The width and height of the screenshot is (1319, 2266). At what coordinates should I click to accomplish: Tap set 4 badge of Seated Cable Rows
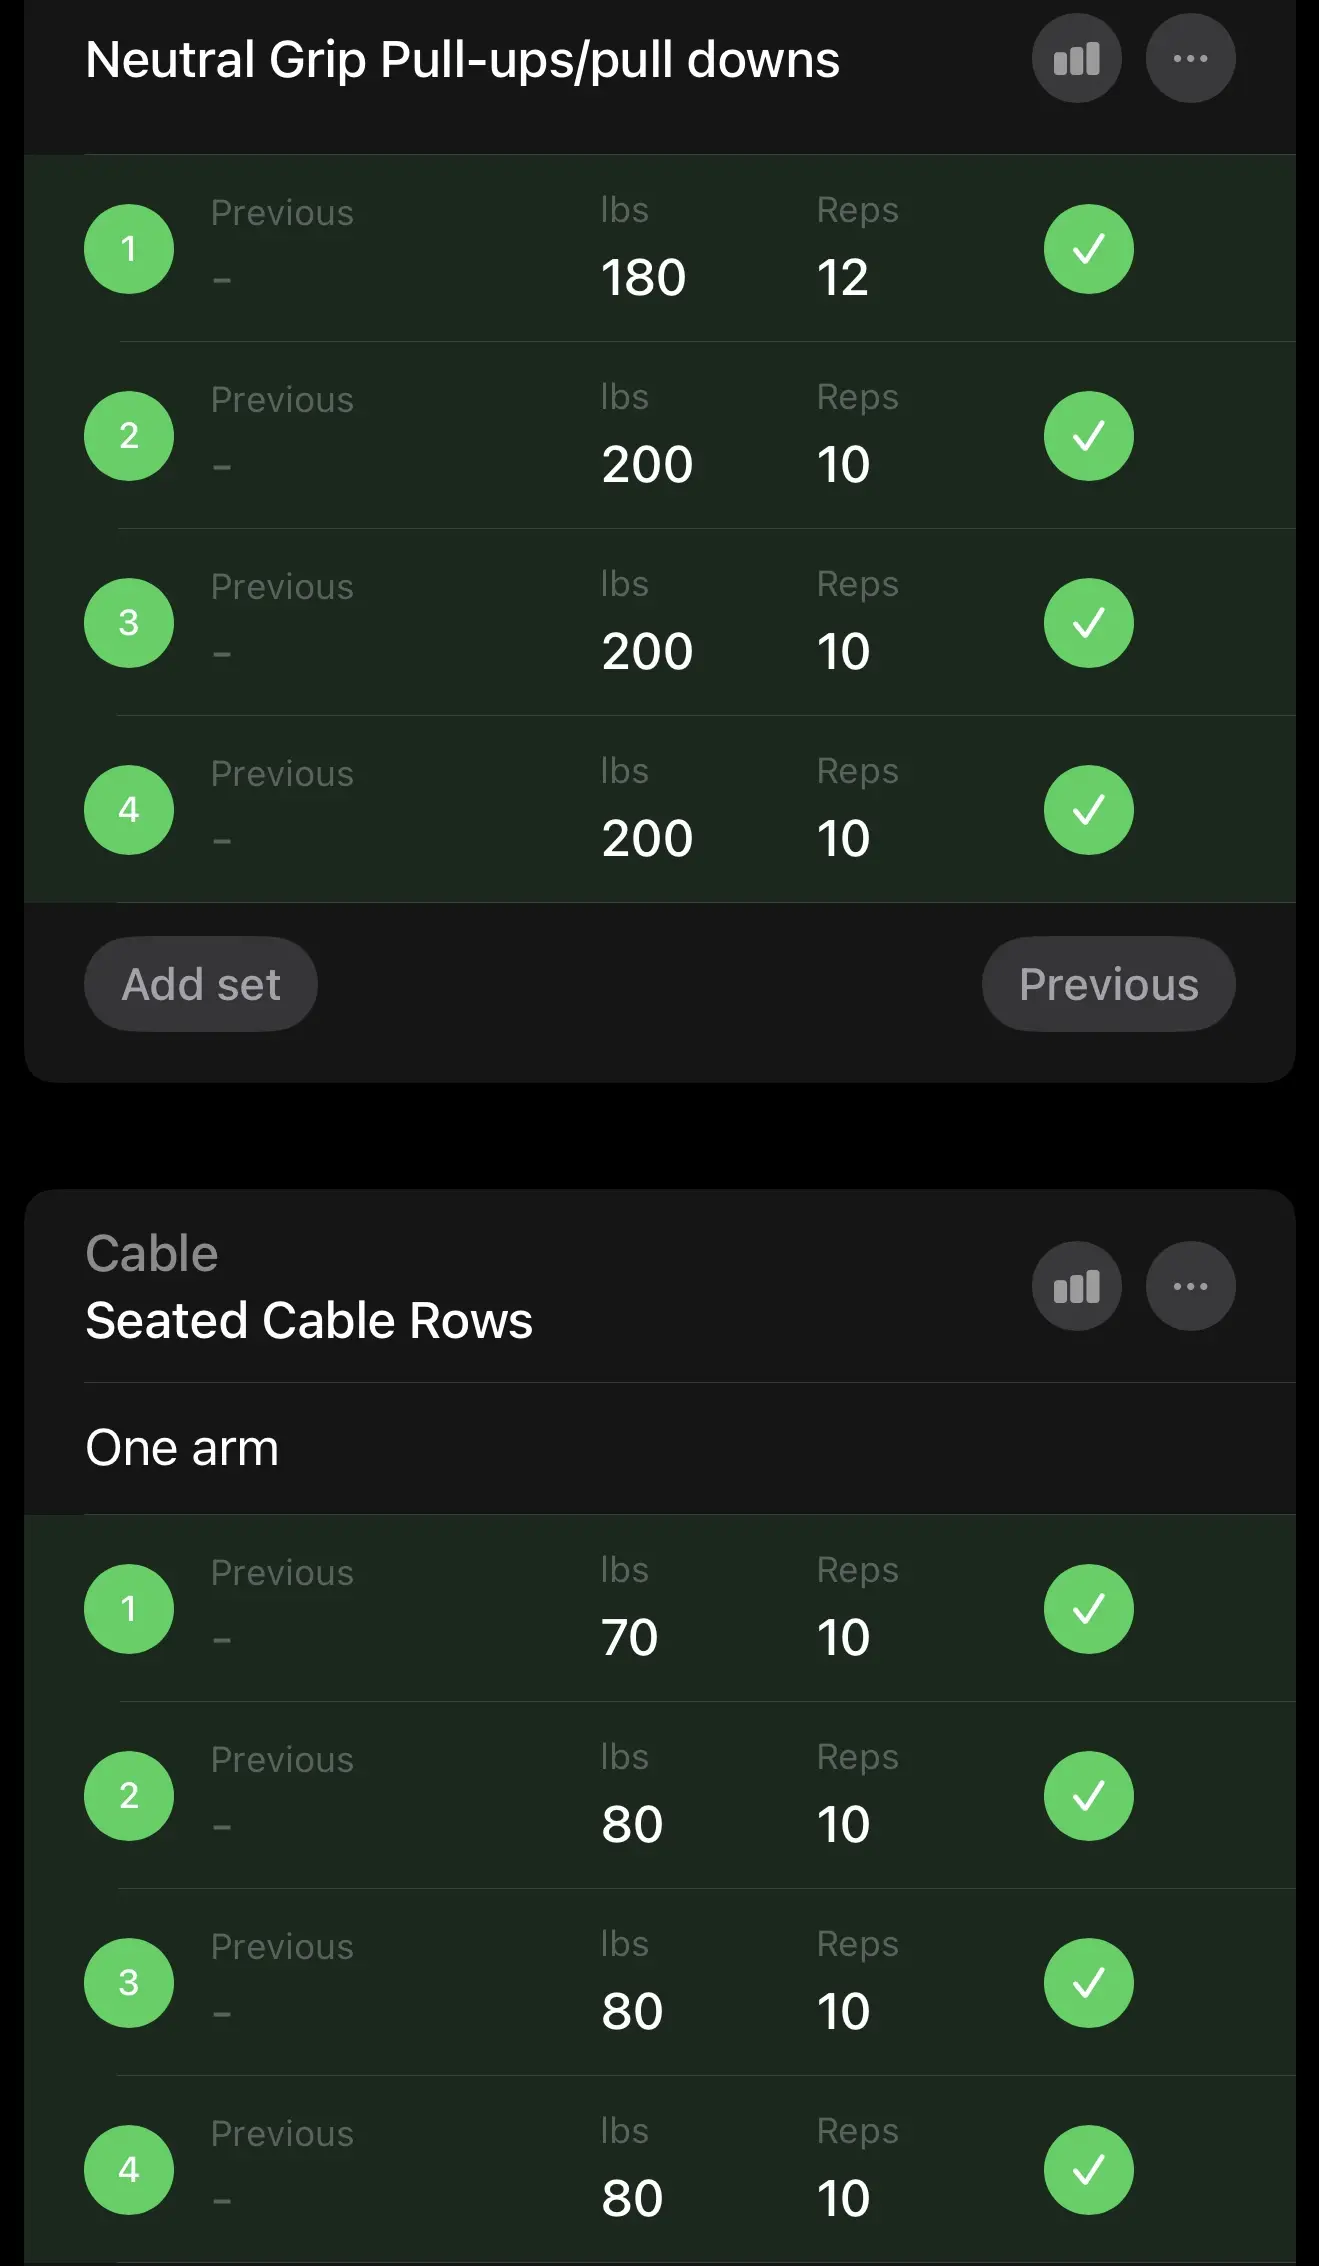click(129, 2170)
